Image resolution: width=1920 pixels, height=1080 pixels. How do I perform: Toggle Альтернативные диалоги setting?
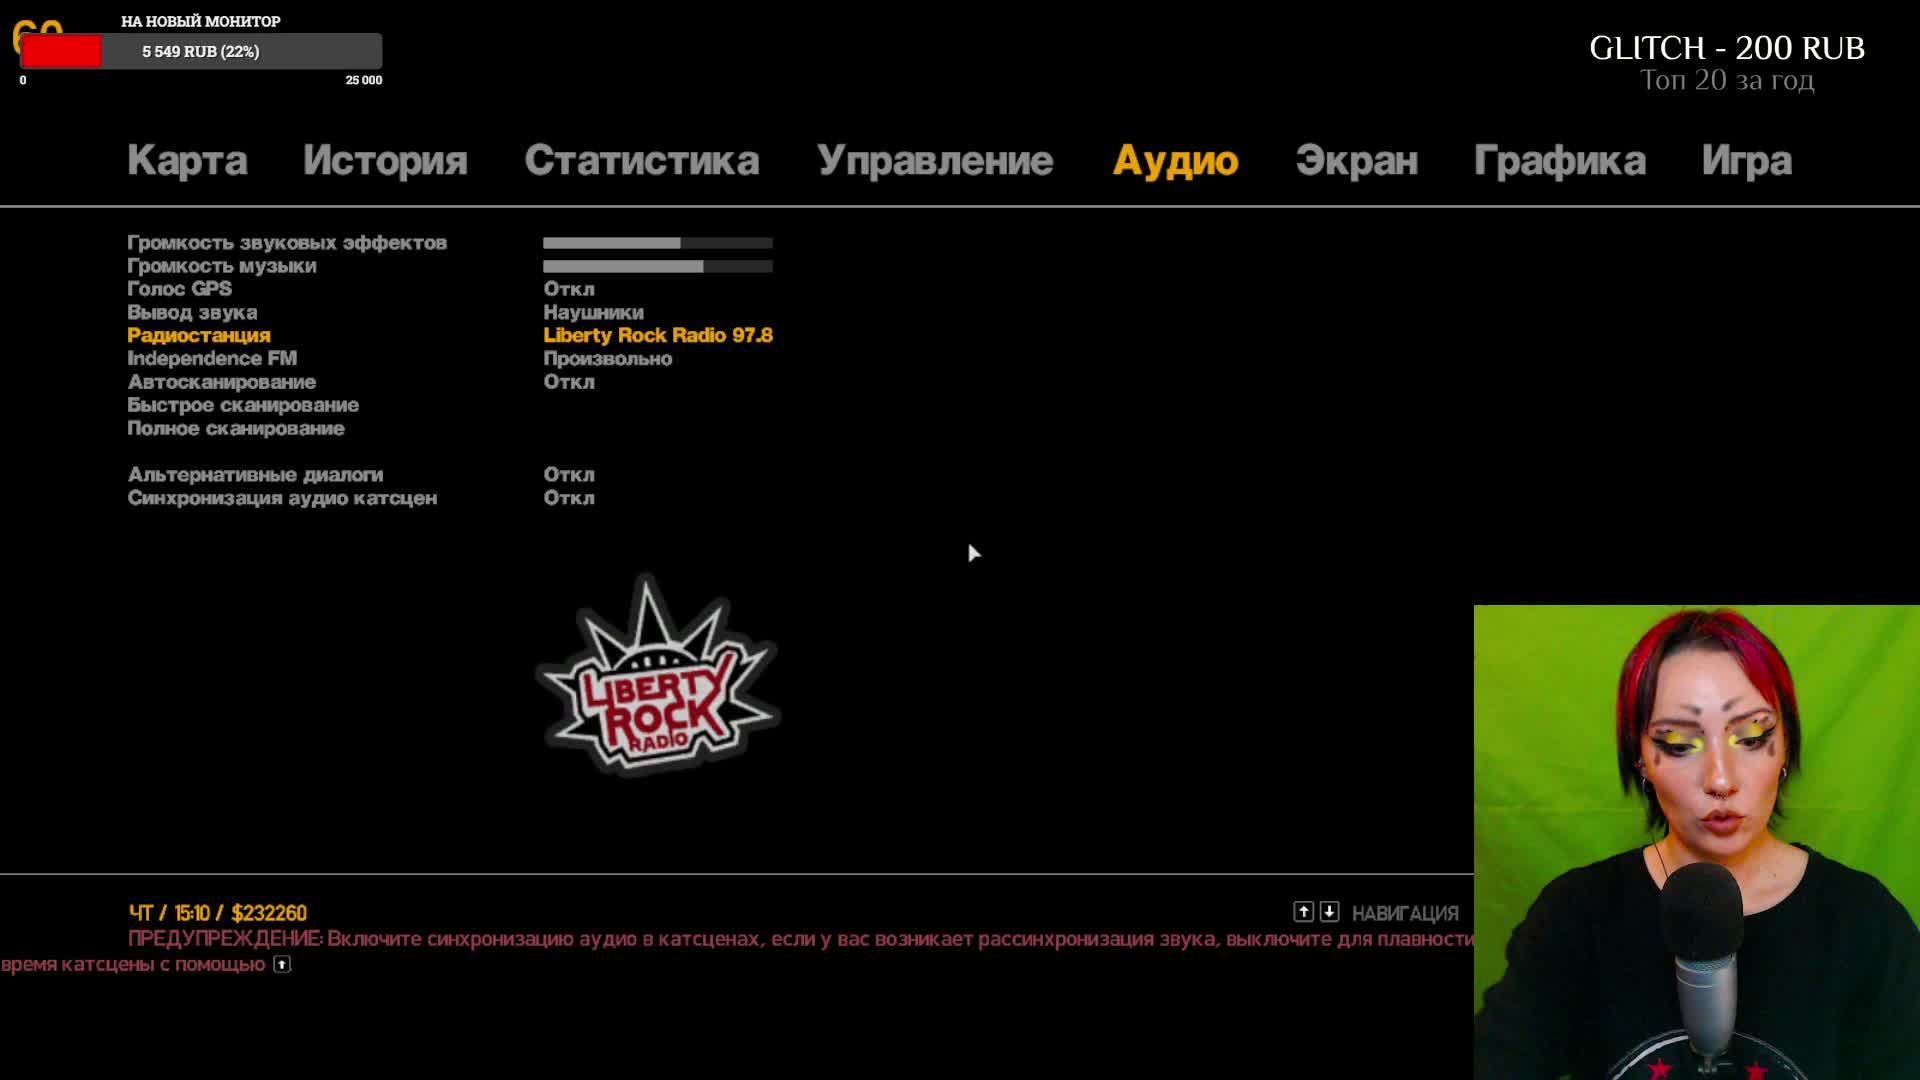pyautogui.click(x=568, y=475)
